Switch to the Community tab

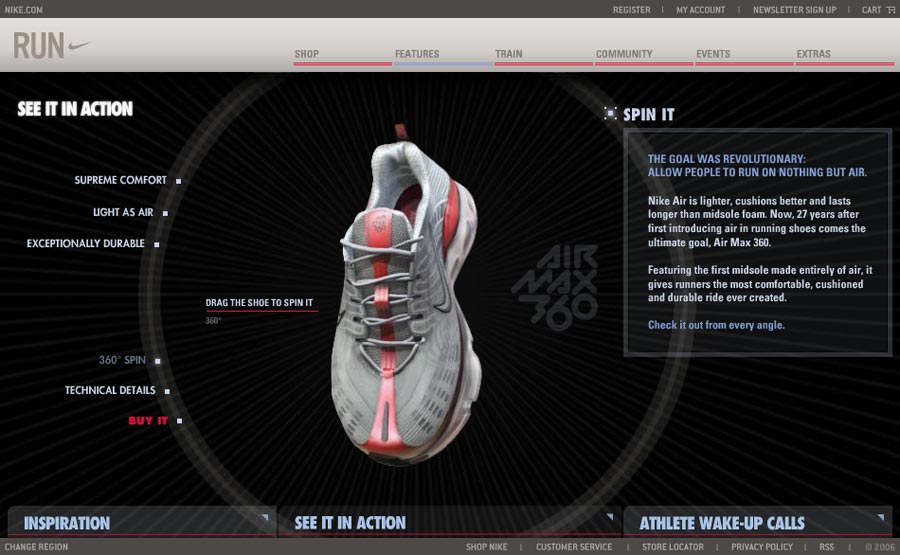[624, 54]
